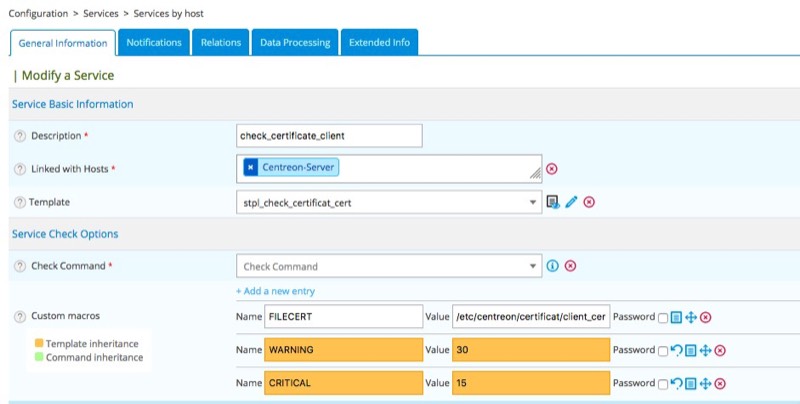The image size is (800, 404).
Task: Remove Centreon-Server tag from linked hosts
Action: coord(250,167)
